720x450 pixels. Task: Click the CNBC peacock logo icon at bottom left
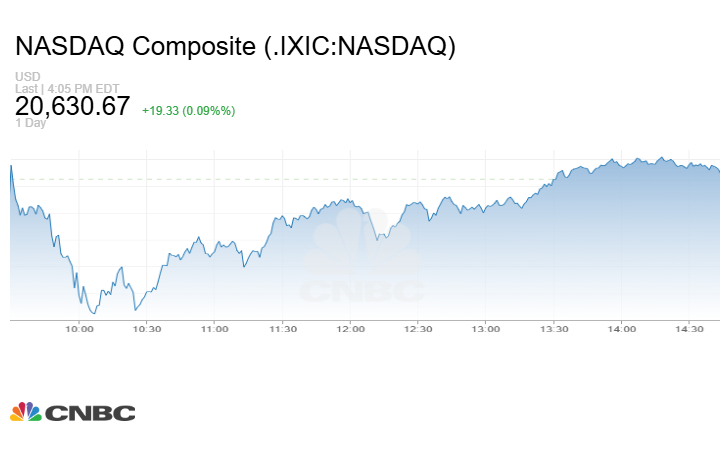click(25, 412)
